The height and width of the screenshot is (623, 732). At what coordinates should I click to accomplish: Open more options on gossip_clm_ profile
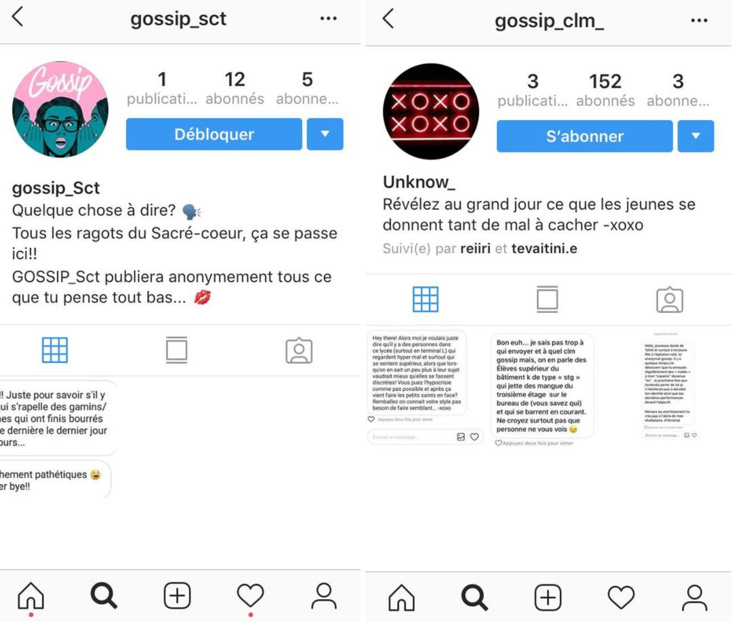[699, 20]
